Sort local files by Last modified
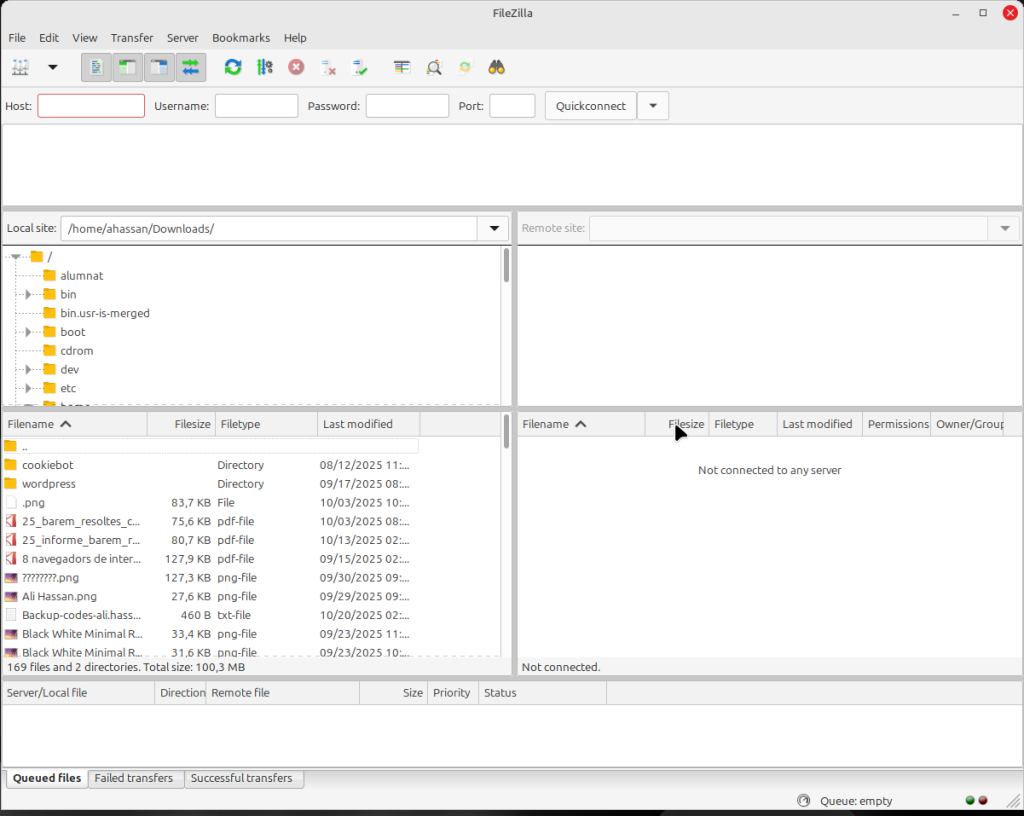 pyautogui.click(x=358, y=424)
